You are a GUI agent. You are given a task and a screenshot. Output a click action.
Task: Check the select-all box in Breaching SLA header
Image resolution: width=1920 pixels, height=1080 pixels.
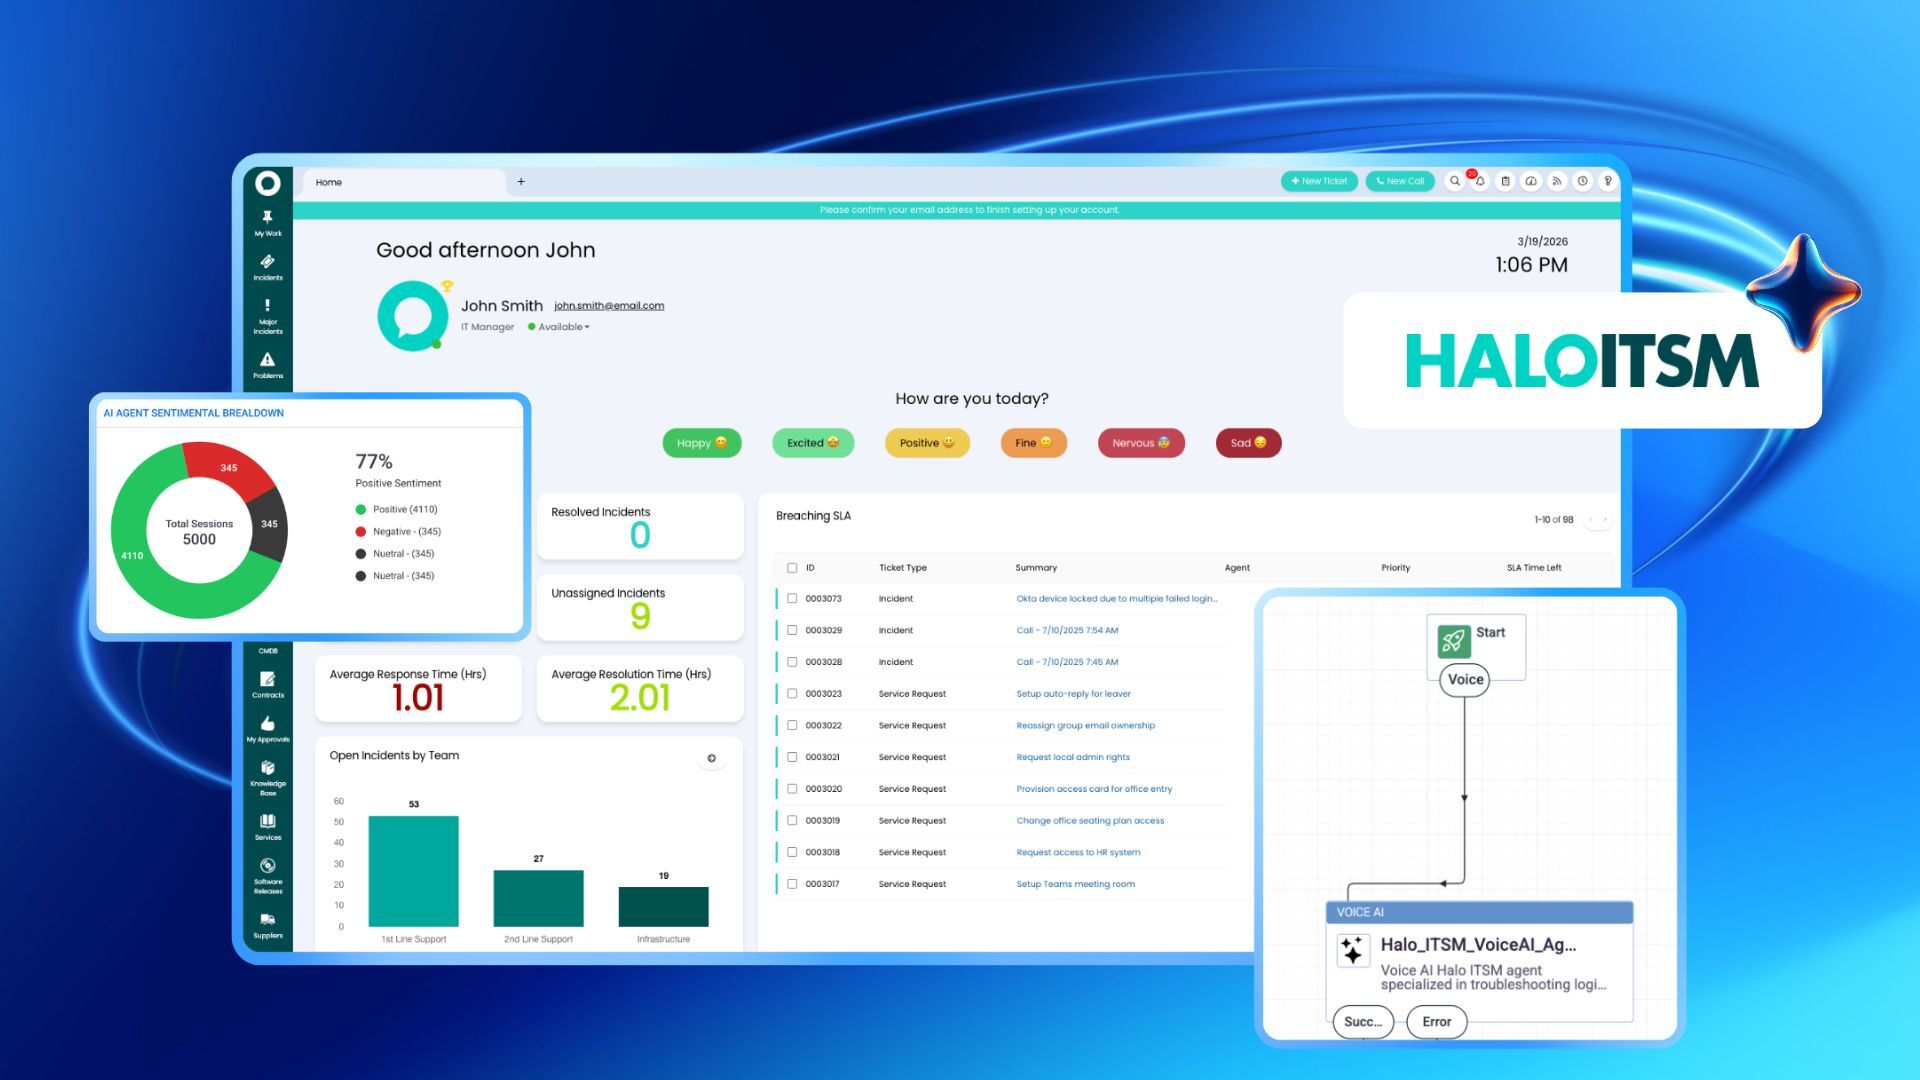pos(791,567)
